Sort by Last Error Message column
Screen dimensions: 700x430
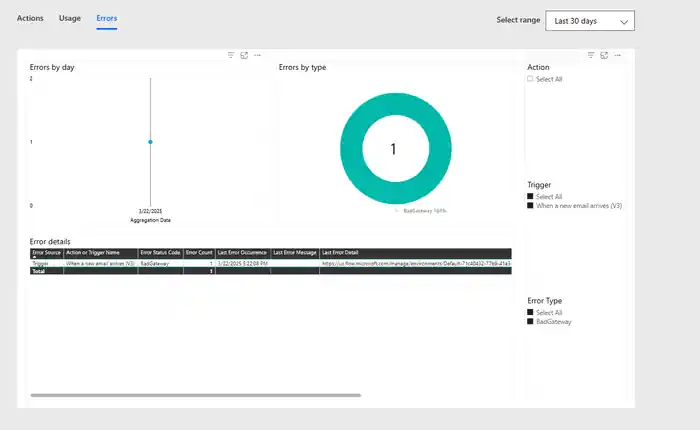tap(295, 253)
